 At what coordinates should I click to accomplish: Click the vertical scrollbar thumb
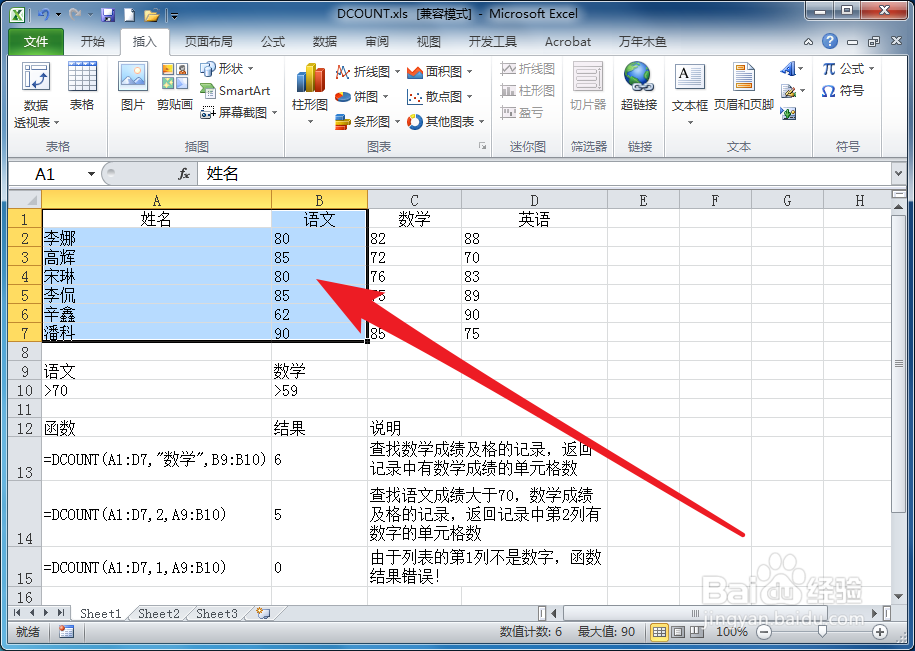(x=899, y=363)
